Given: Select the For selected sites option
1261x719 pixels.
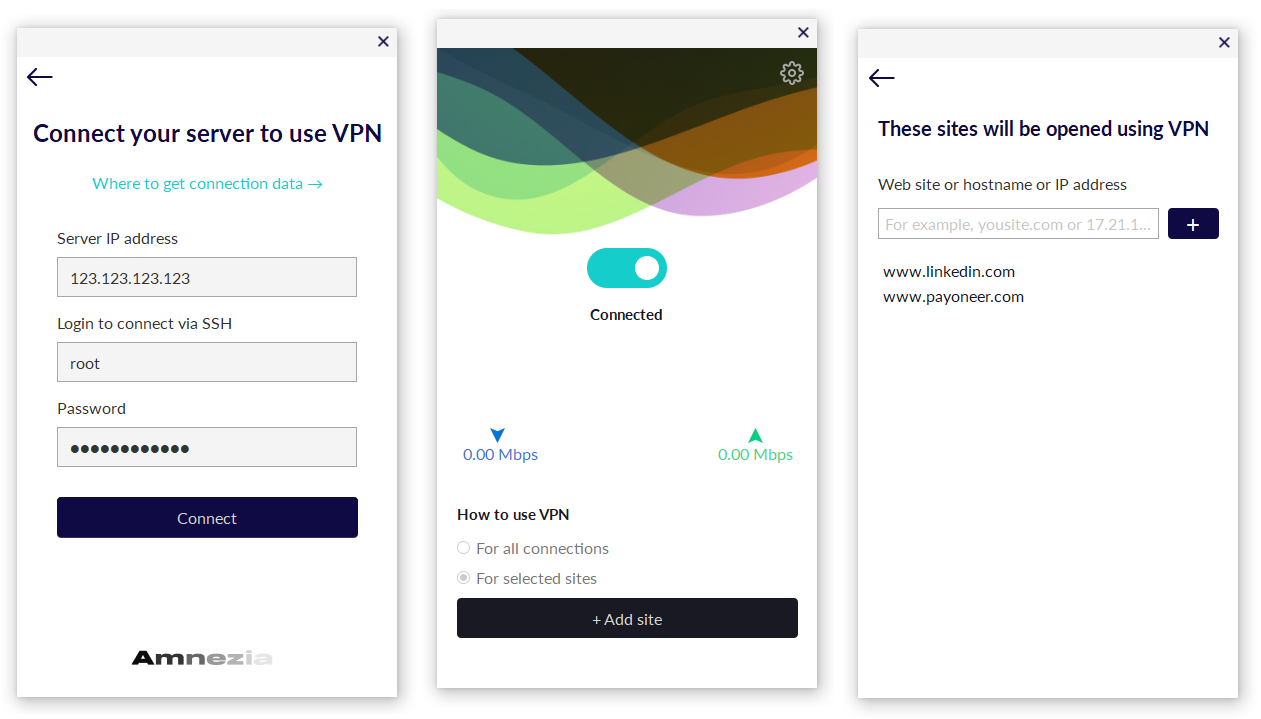Looking at the screenshot, I should [527, 578].
